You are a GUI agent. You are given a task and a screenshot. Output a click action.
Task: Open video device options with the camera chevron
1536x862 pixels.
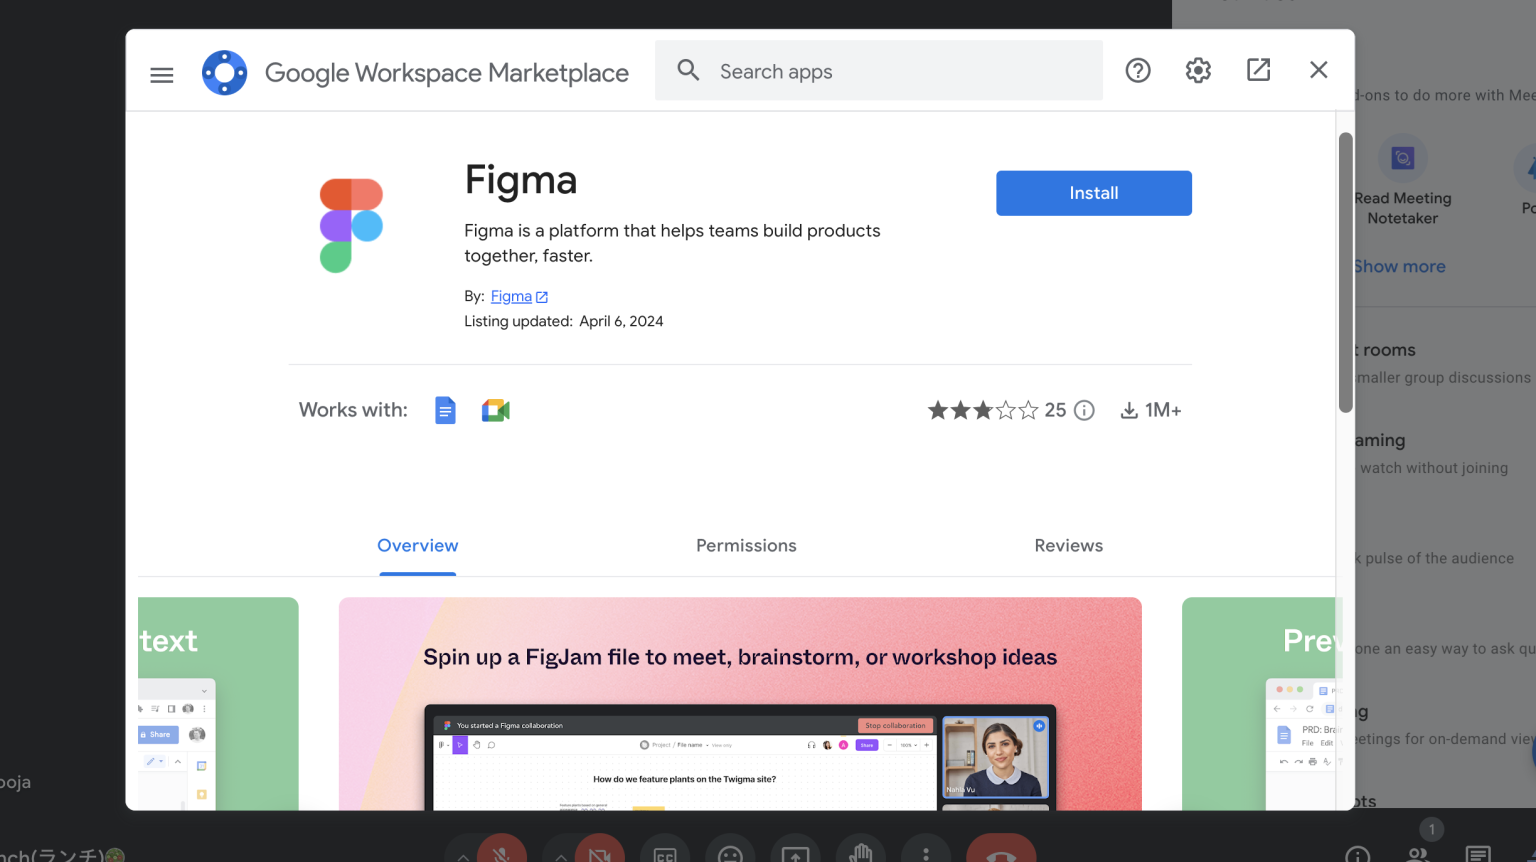pyautogui.click(x=560, y=855)
